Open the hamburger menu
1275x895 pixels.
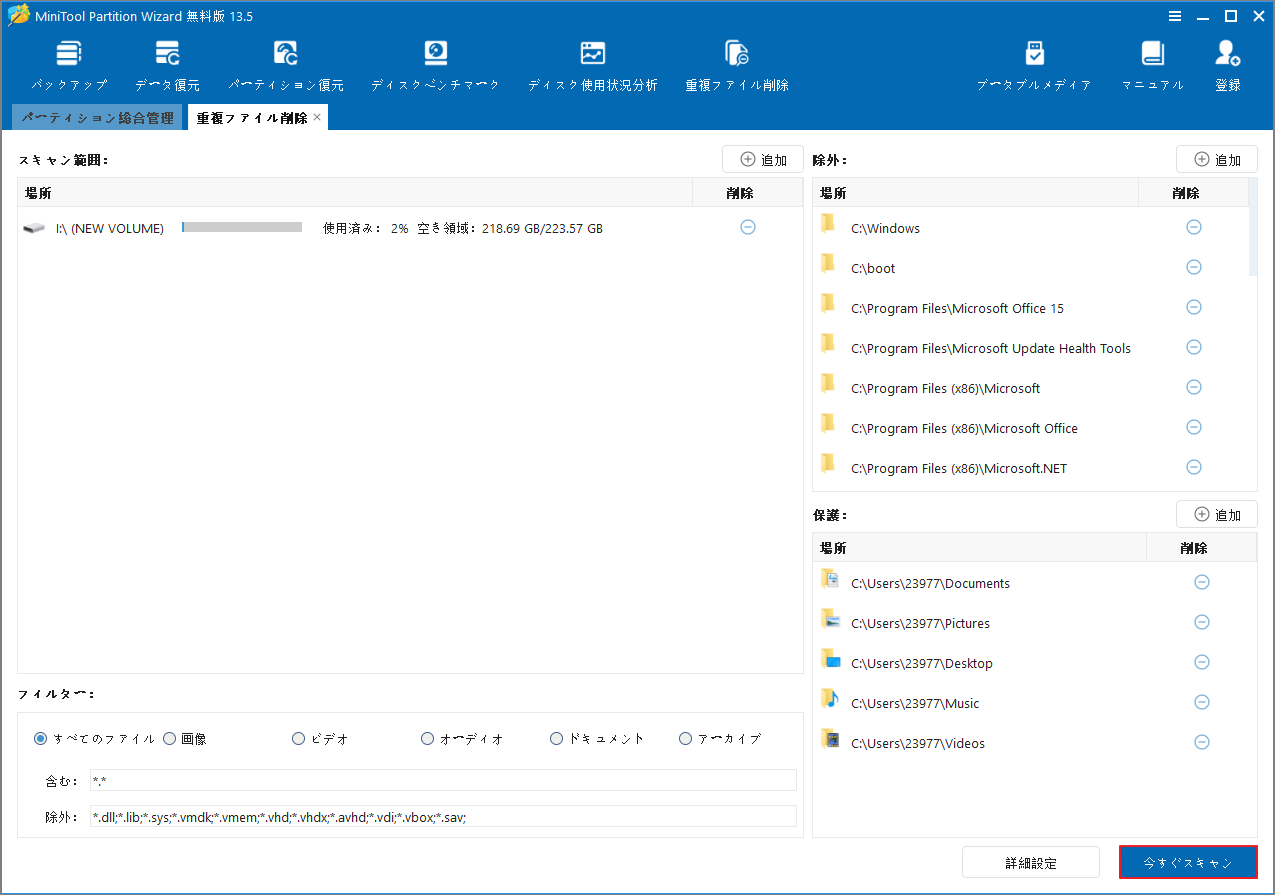(x=1174, y=16)
